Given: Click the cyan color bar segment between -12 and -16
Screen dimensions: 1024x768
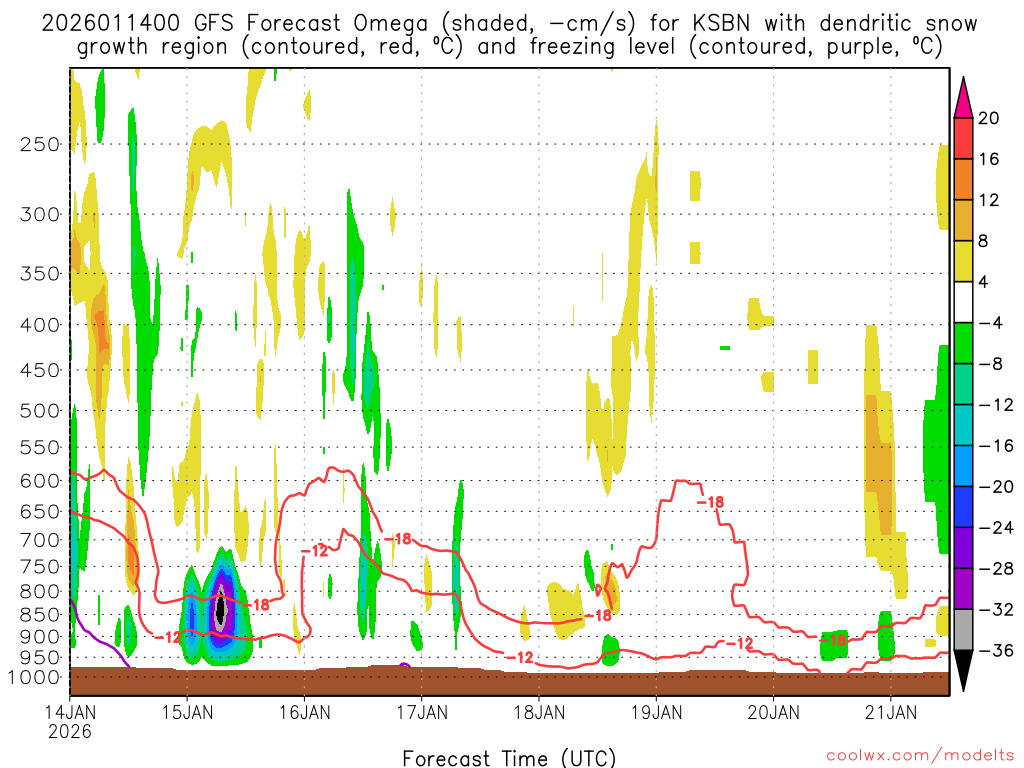Looking at the screenshot, I should click(x=963, y=425).
